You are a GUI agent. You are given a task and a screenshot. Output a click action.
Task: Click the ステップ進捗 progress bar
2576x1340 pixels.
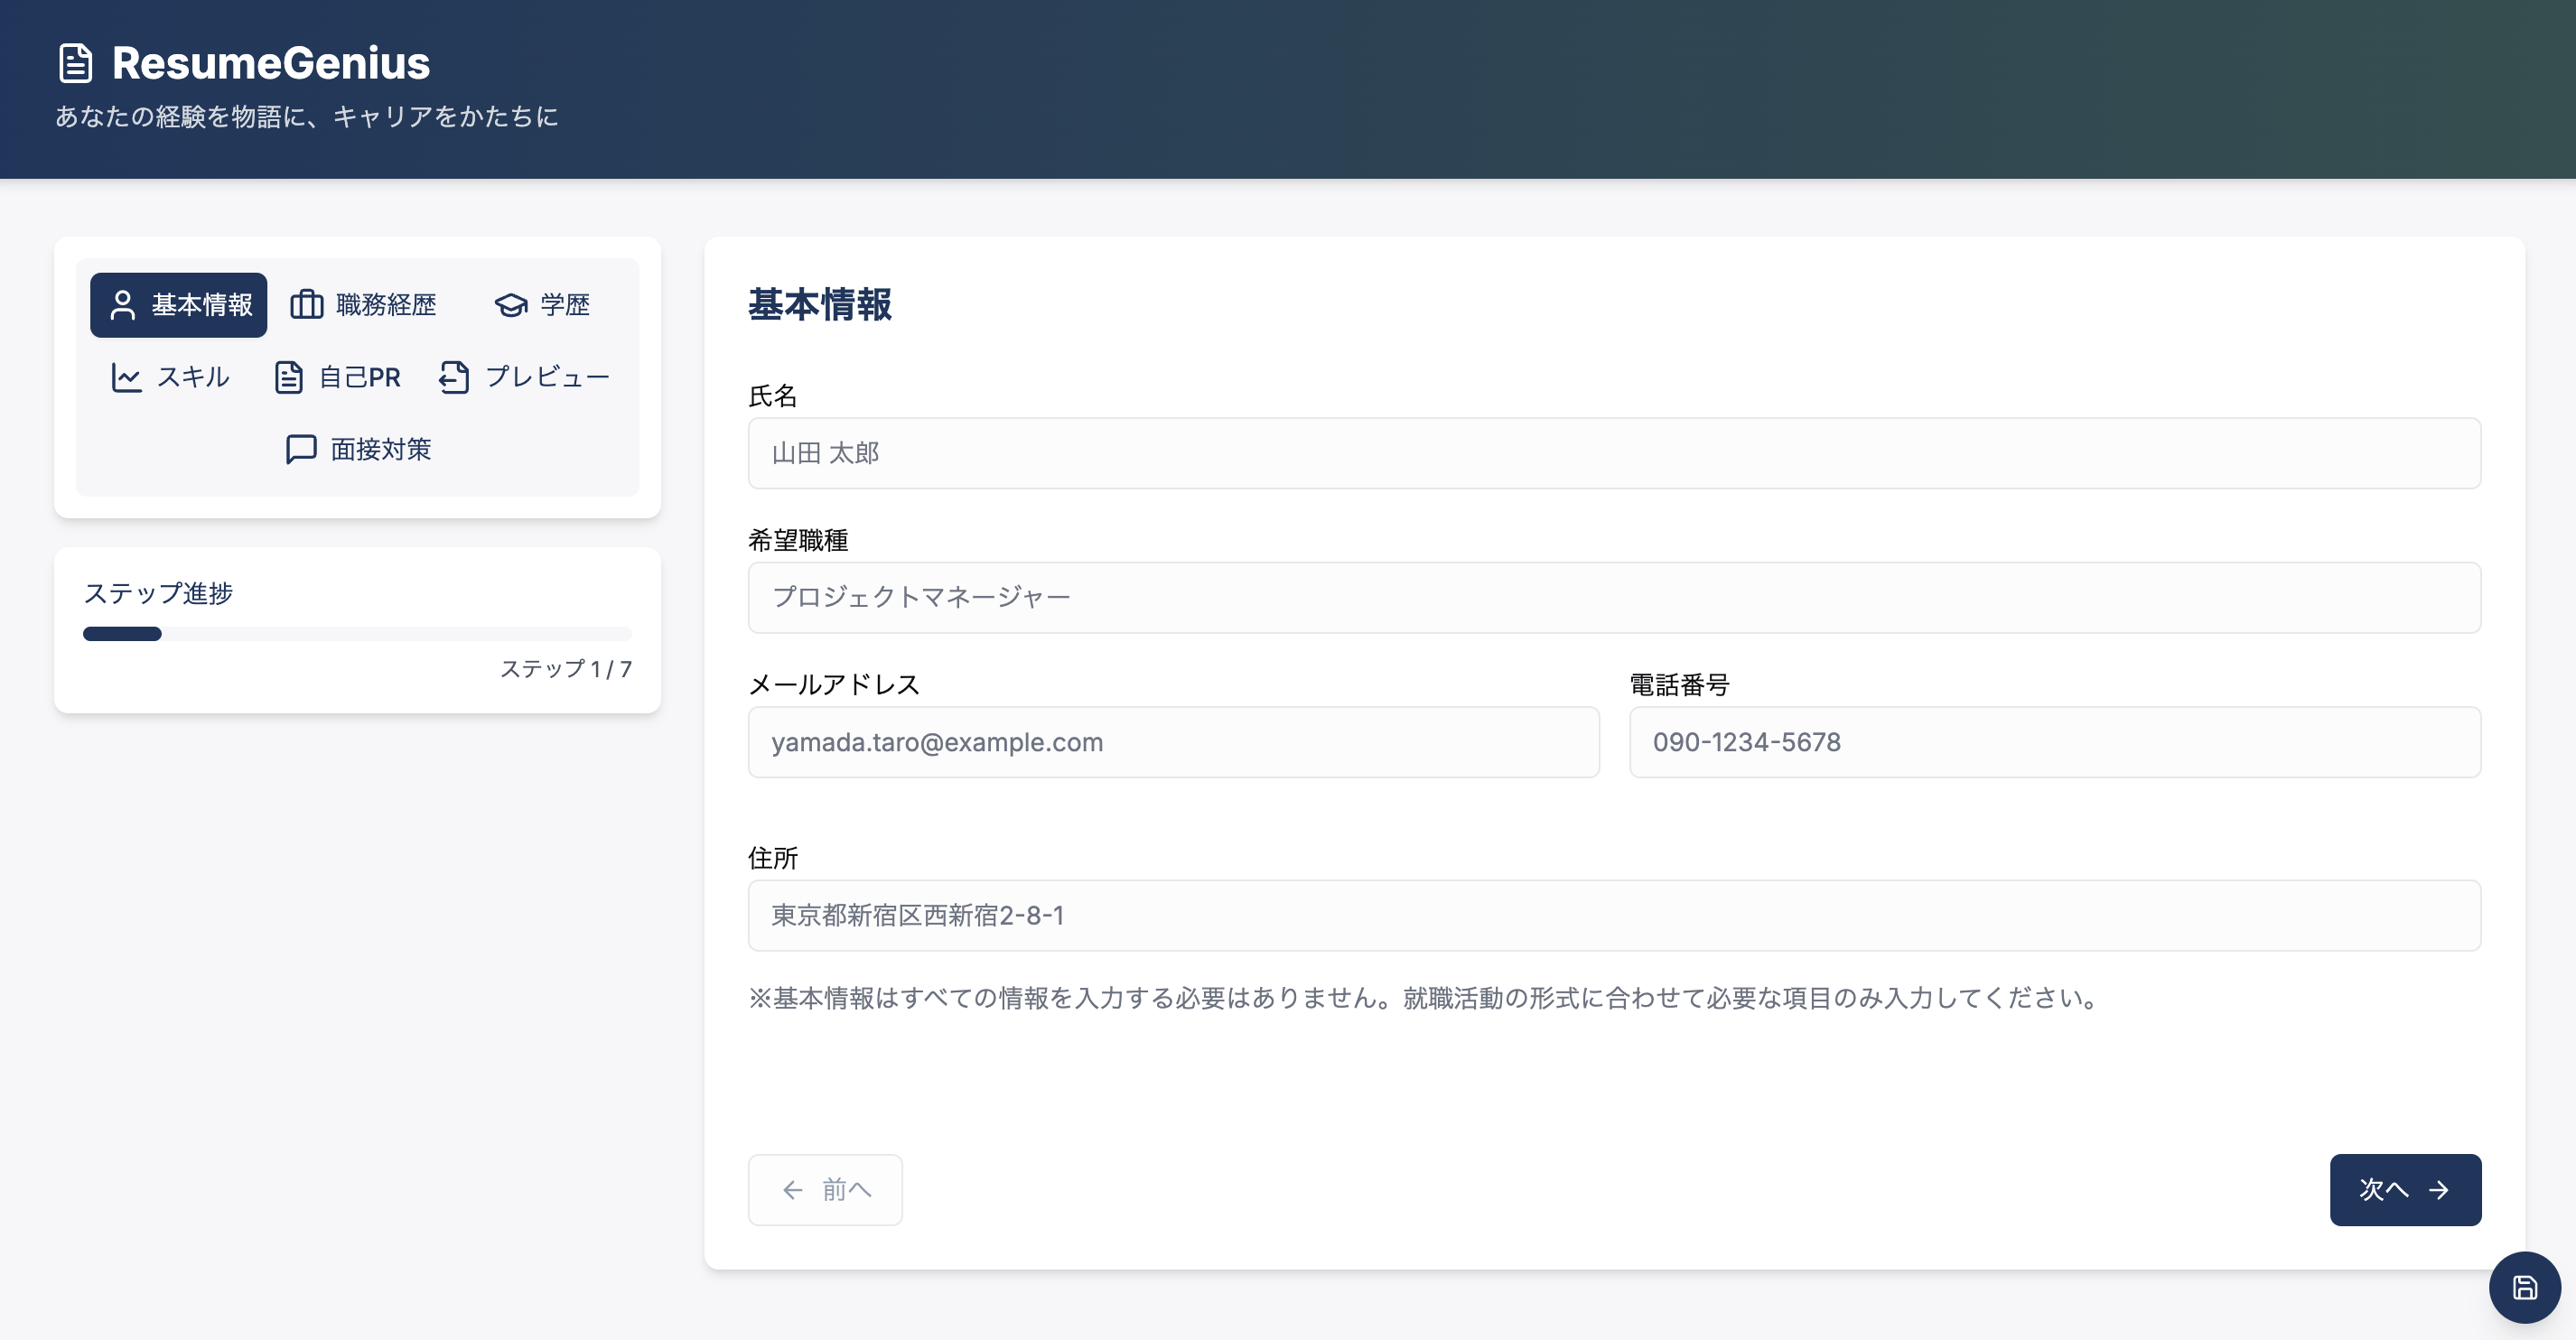click(x=357, y=634)
